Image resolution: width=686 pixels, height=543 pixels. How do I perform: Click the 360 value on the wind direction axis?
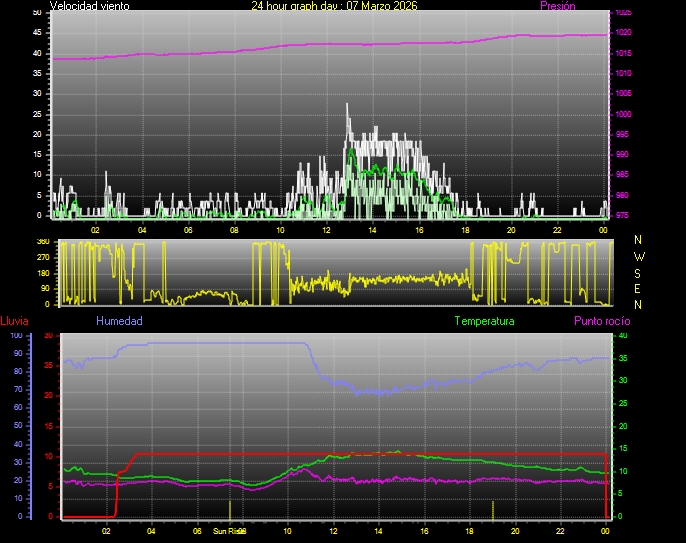coord(43,242)
